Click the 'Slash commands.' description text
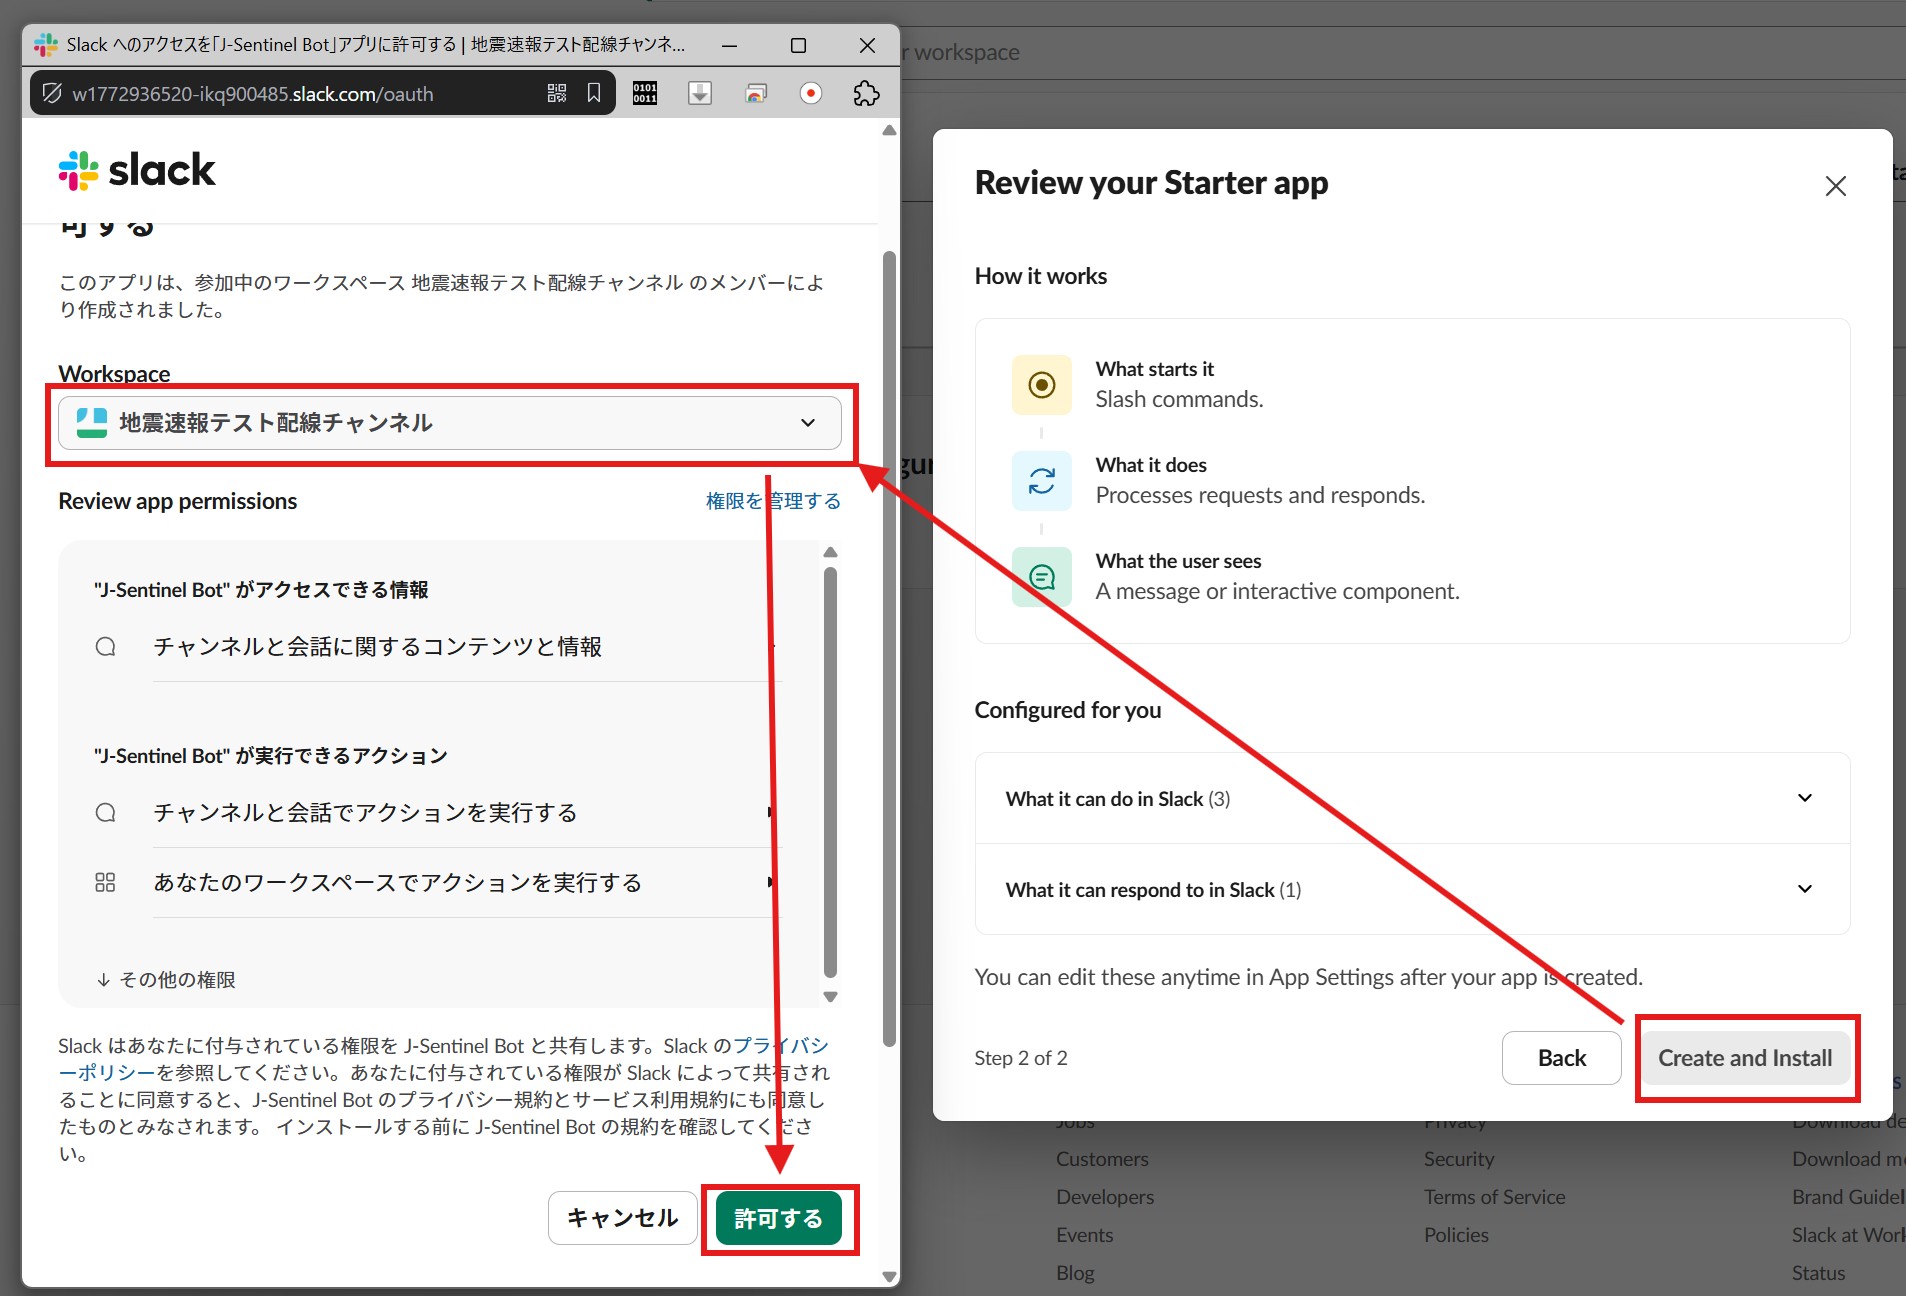Image resolution: width=1906 pixels, height=1296 pixels. pyautogui.click(x=1179, y=399)
